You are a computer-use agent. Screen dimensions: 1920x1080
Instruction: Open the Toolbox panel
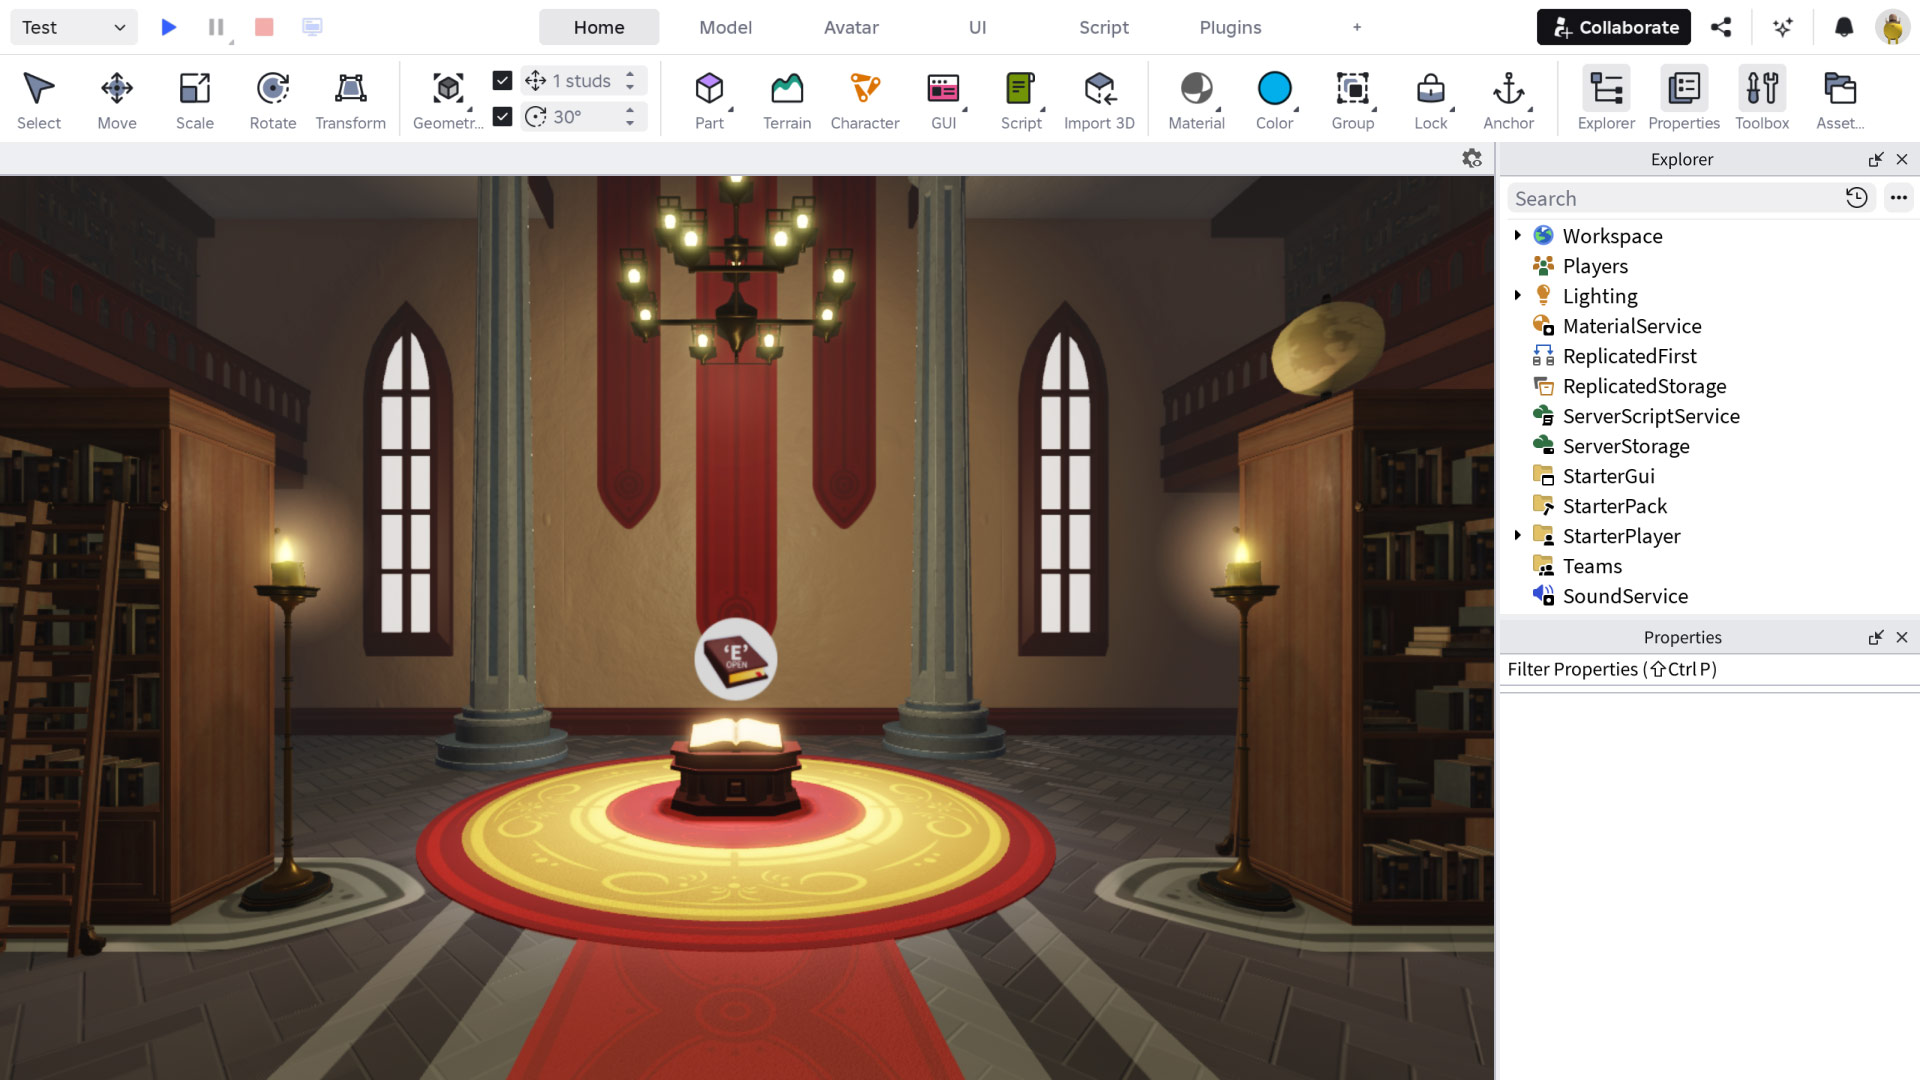pyautogui.click(x=1762, y=100)
